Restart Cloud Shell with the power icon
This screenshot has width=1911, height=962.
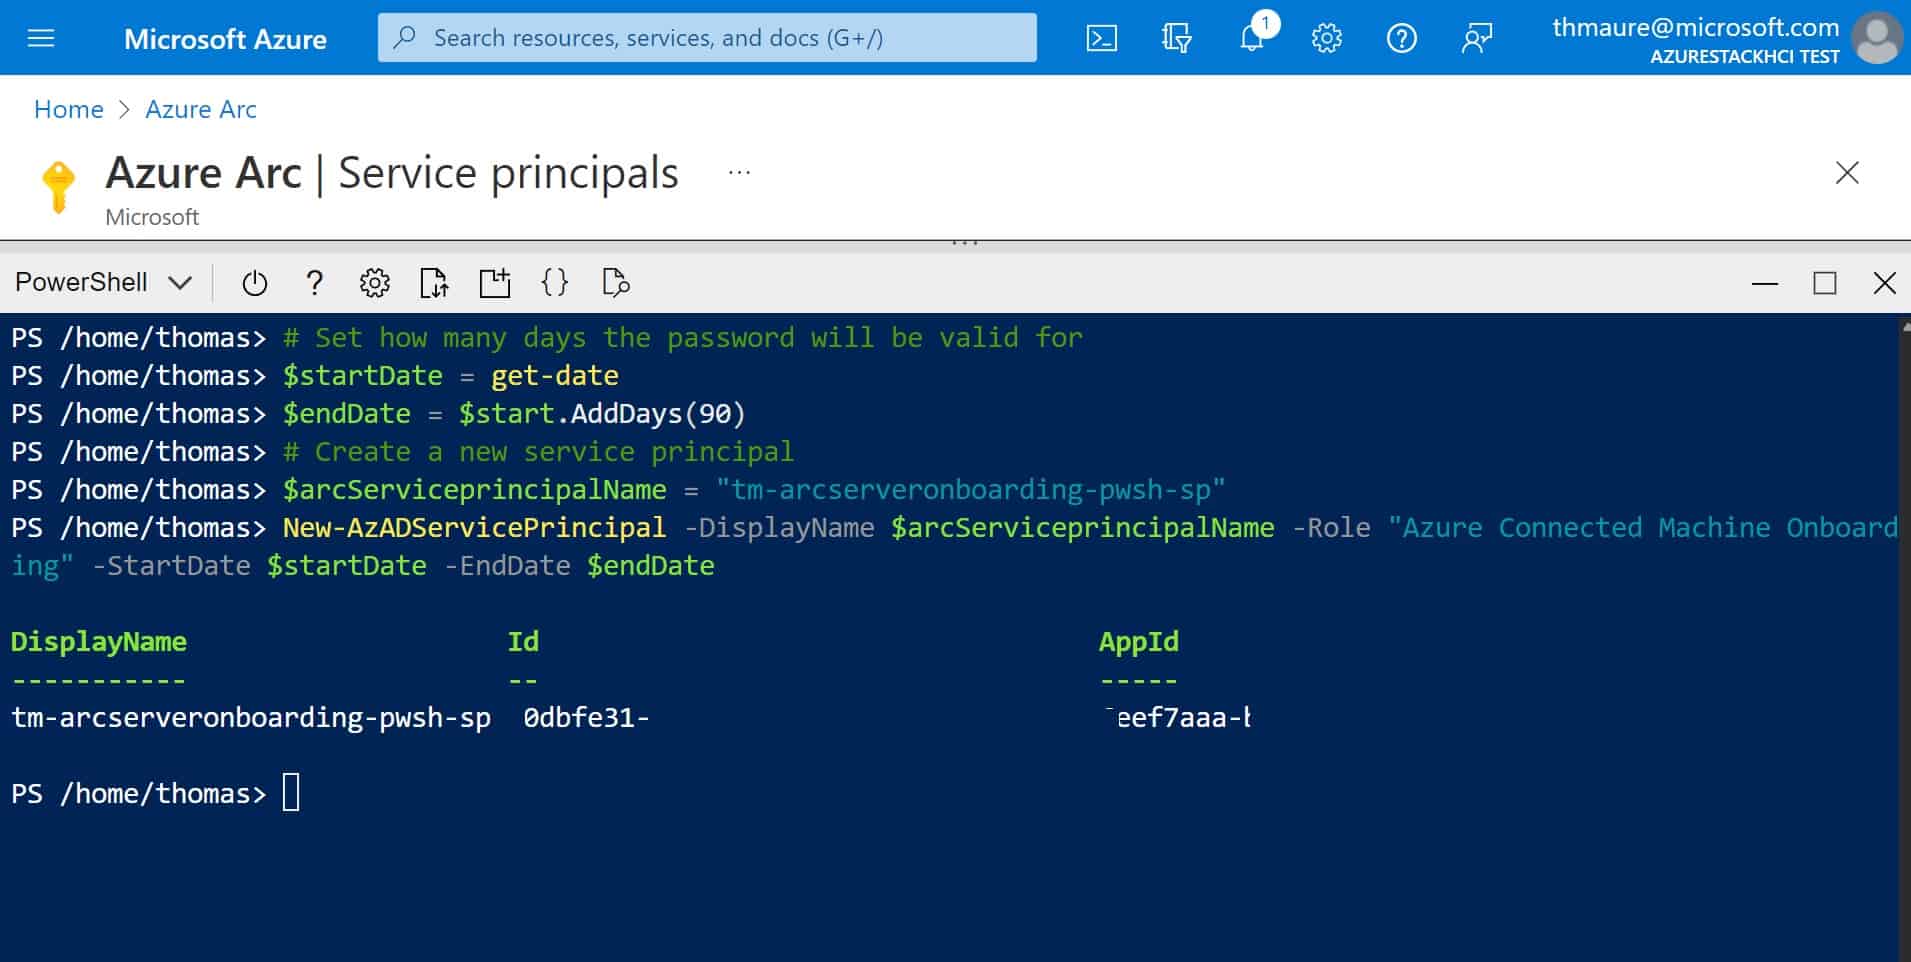coord(255,282)
